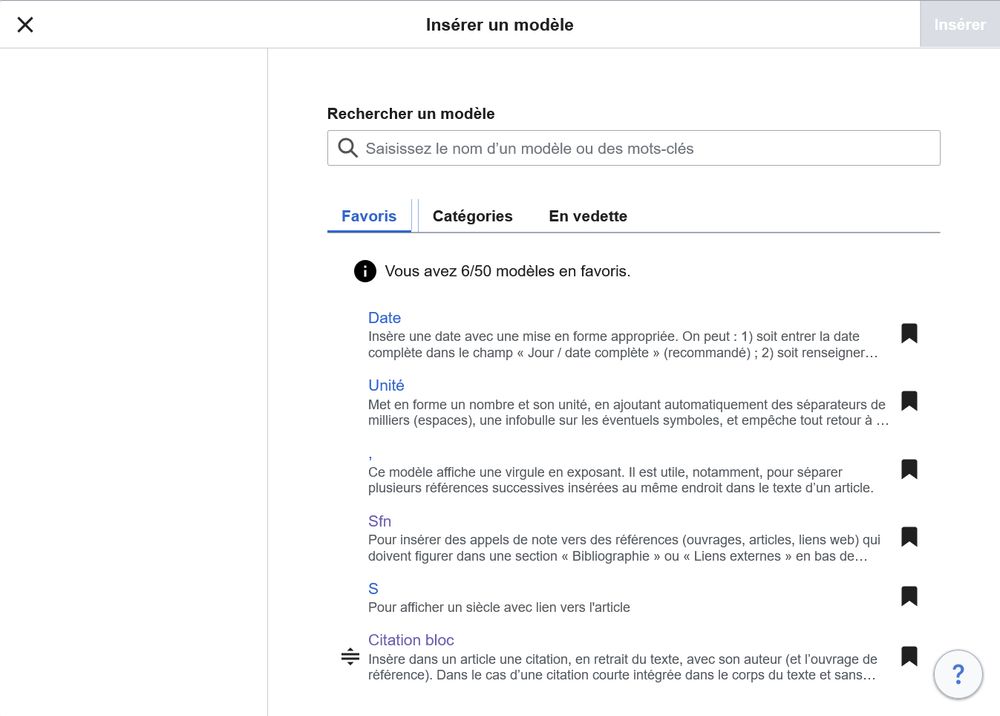Open the help question mark button
This screenshot has width=1000, height=716.
(x=958, y=674)
